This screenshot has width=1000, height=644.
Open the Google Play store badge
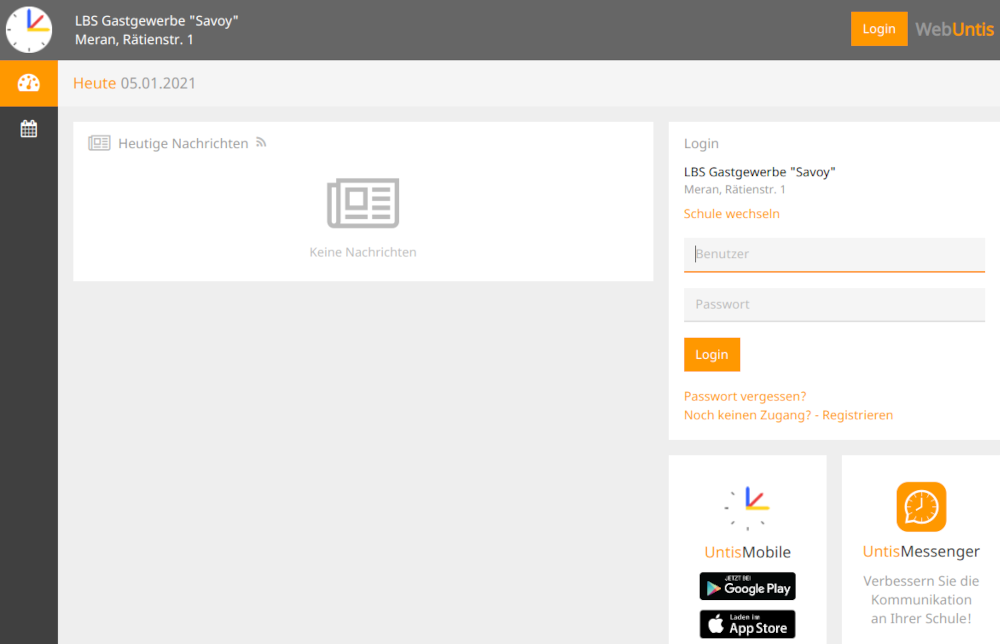pyautogui.click(x=747, y=587)
